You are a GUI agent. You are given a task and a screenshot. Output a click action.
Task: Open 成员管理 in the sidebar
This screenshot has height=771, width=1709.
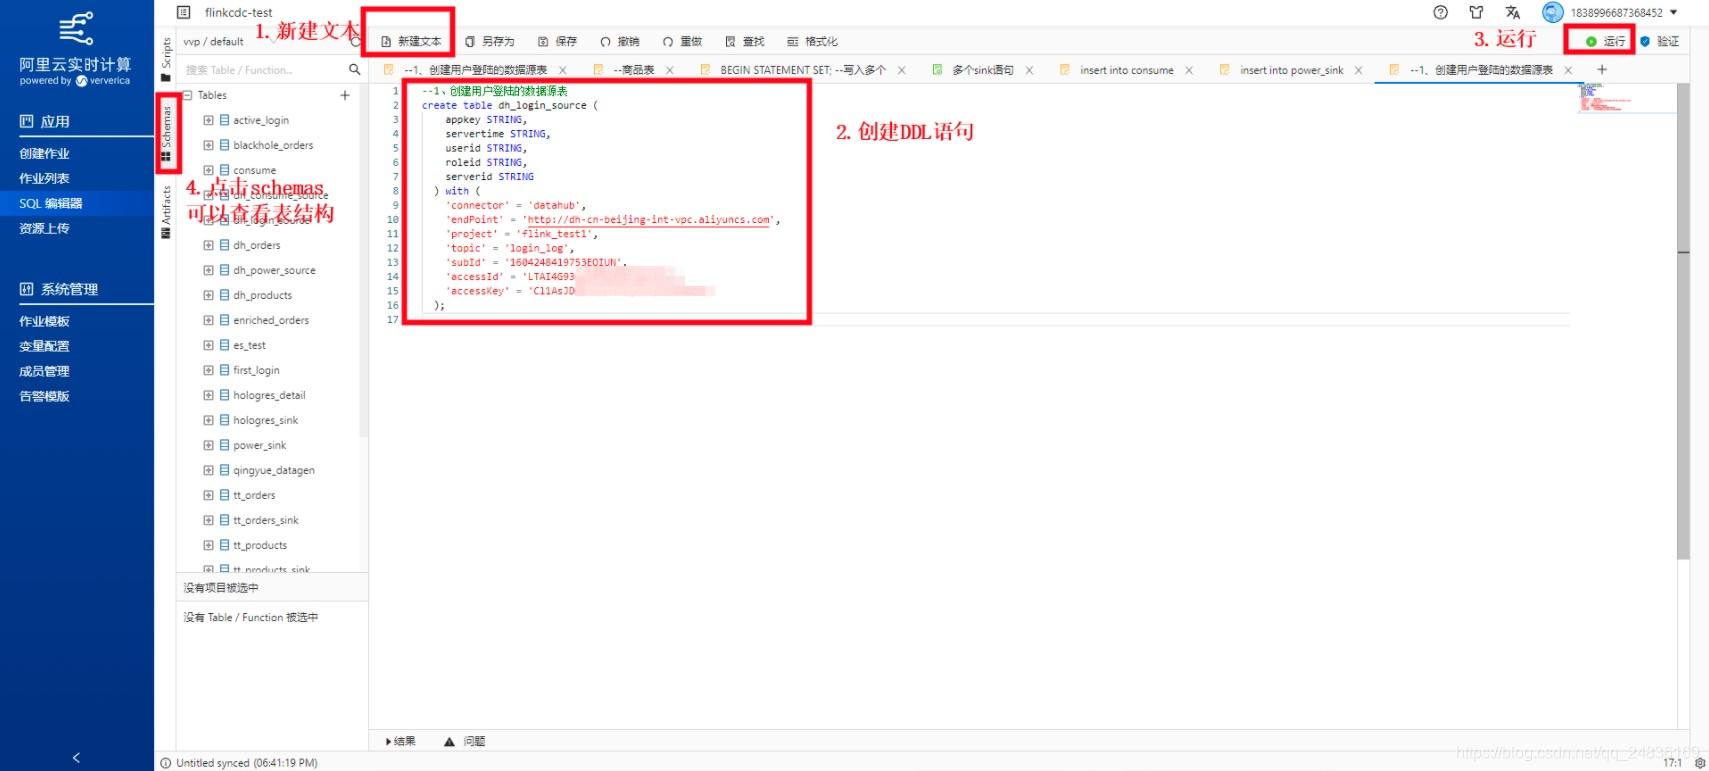click(45, 371)
